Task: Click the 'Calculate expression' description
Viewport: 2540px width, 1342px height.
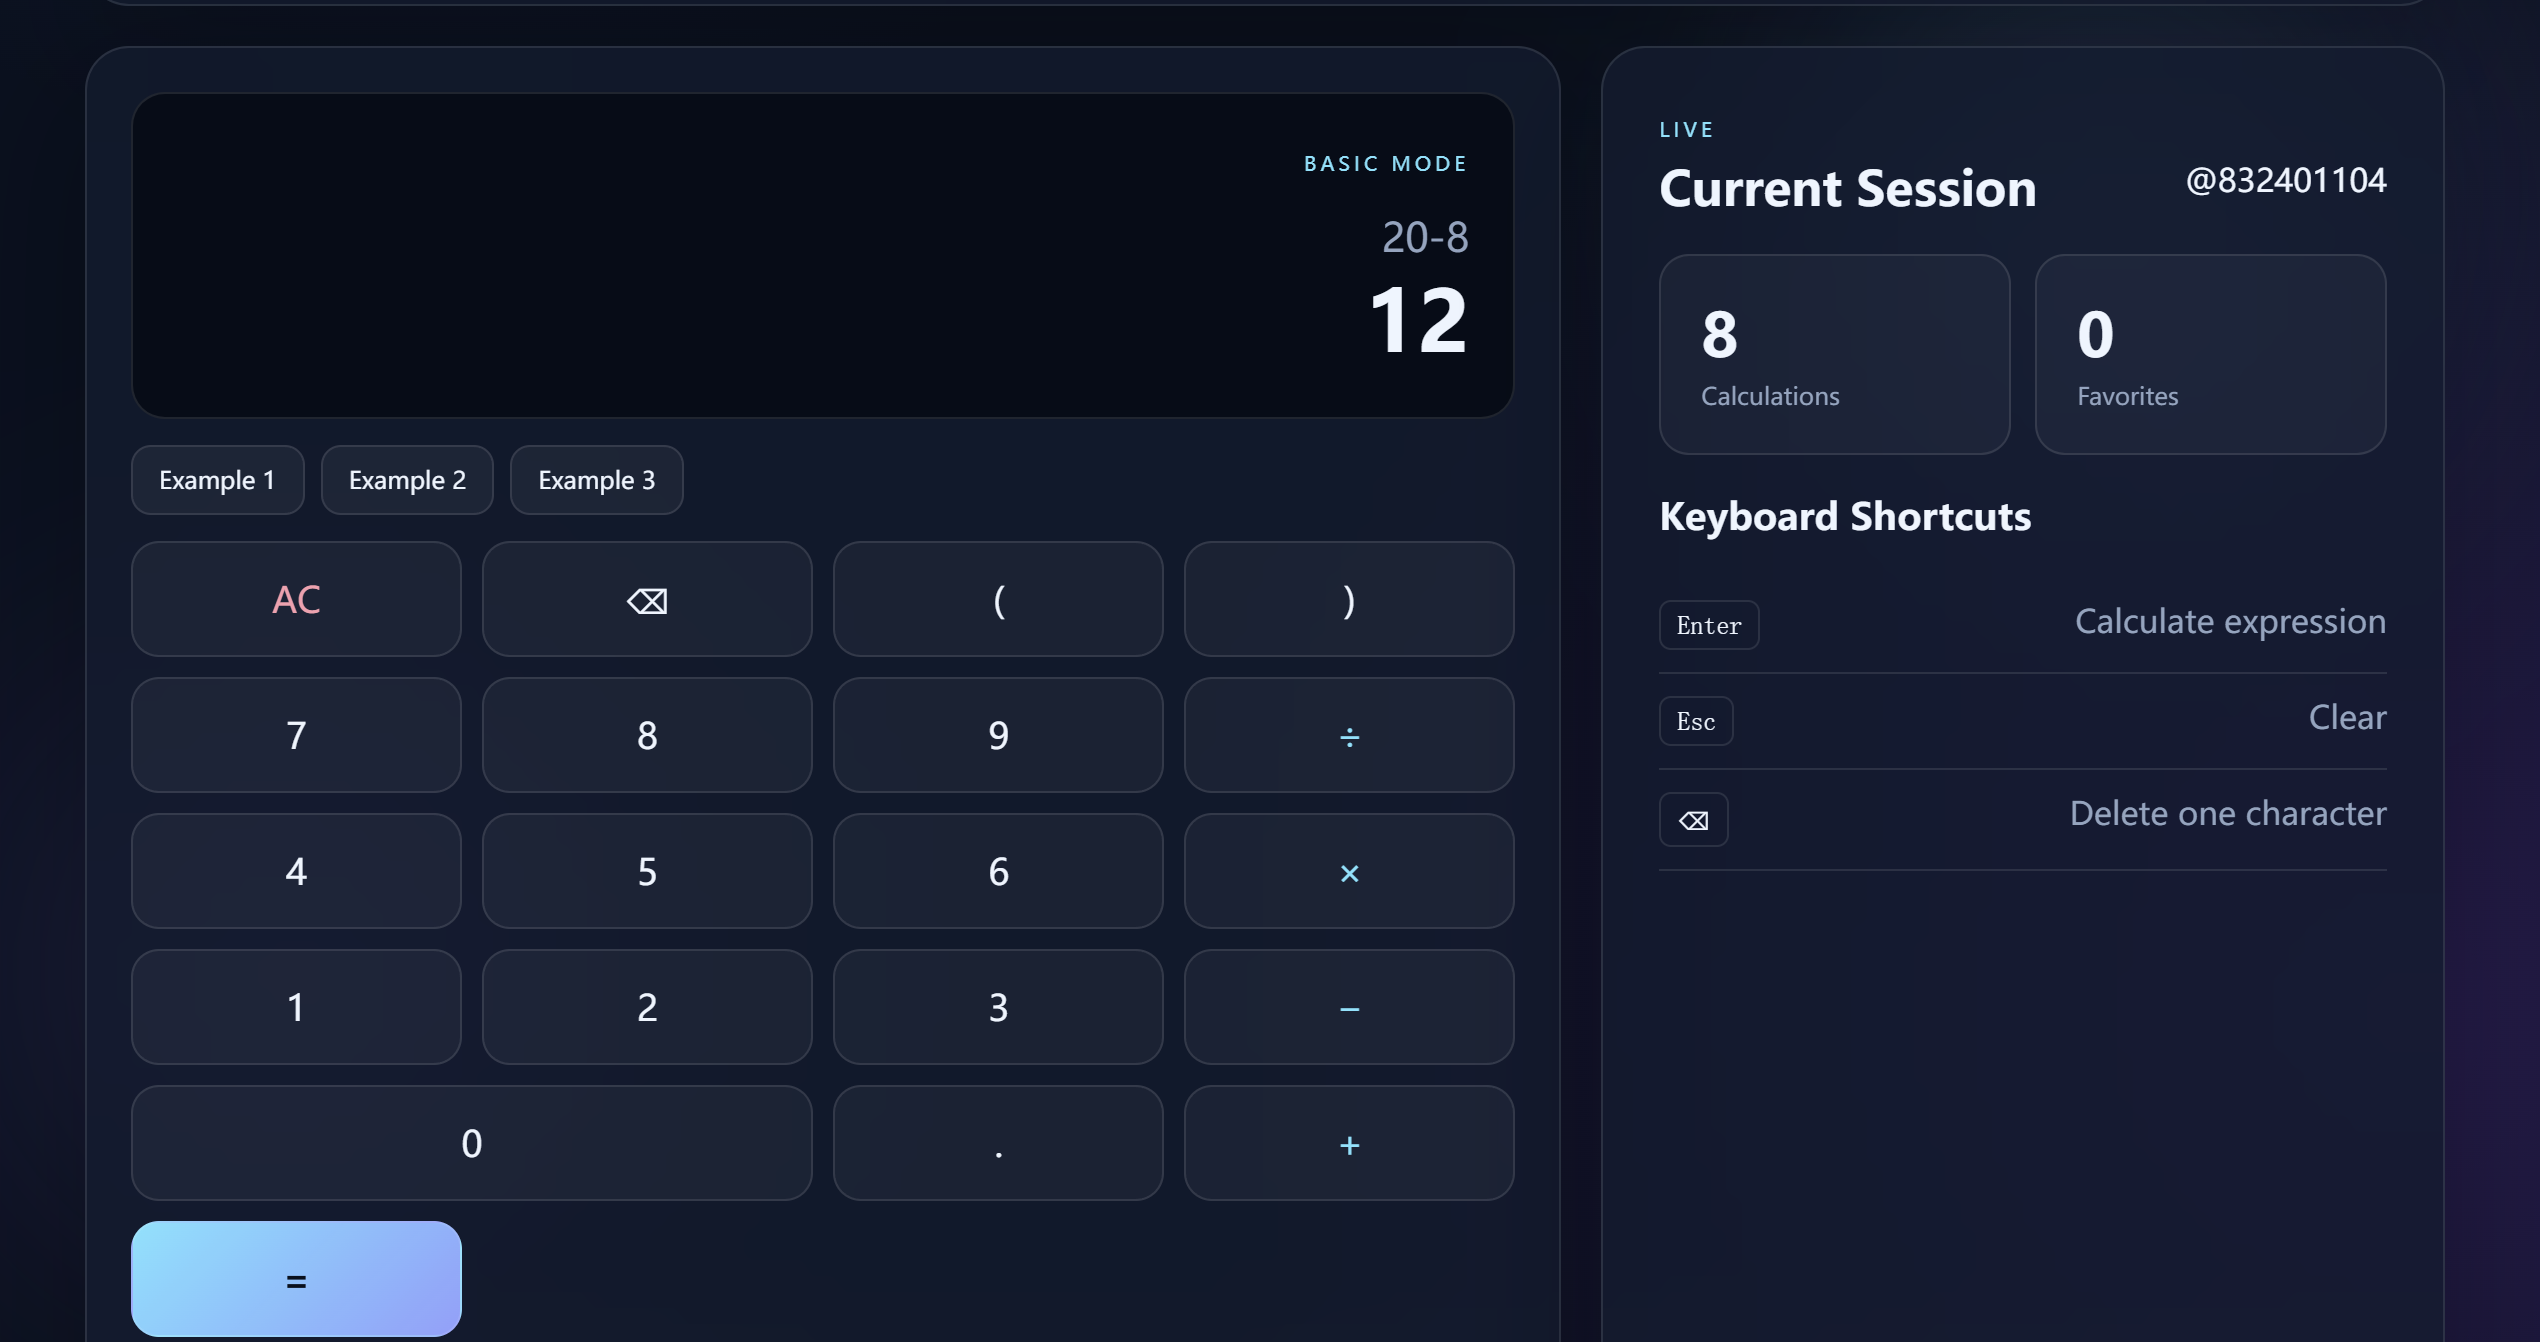Action: [2230, 622]
